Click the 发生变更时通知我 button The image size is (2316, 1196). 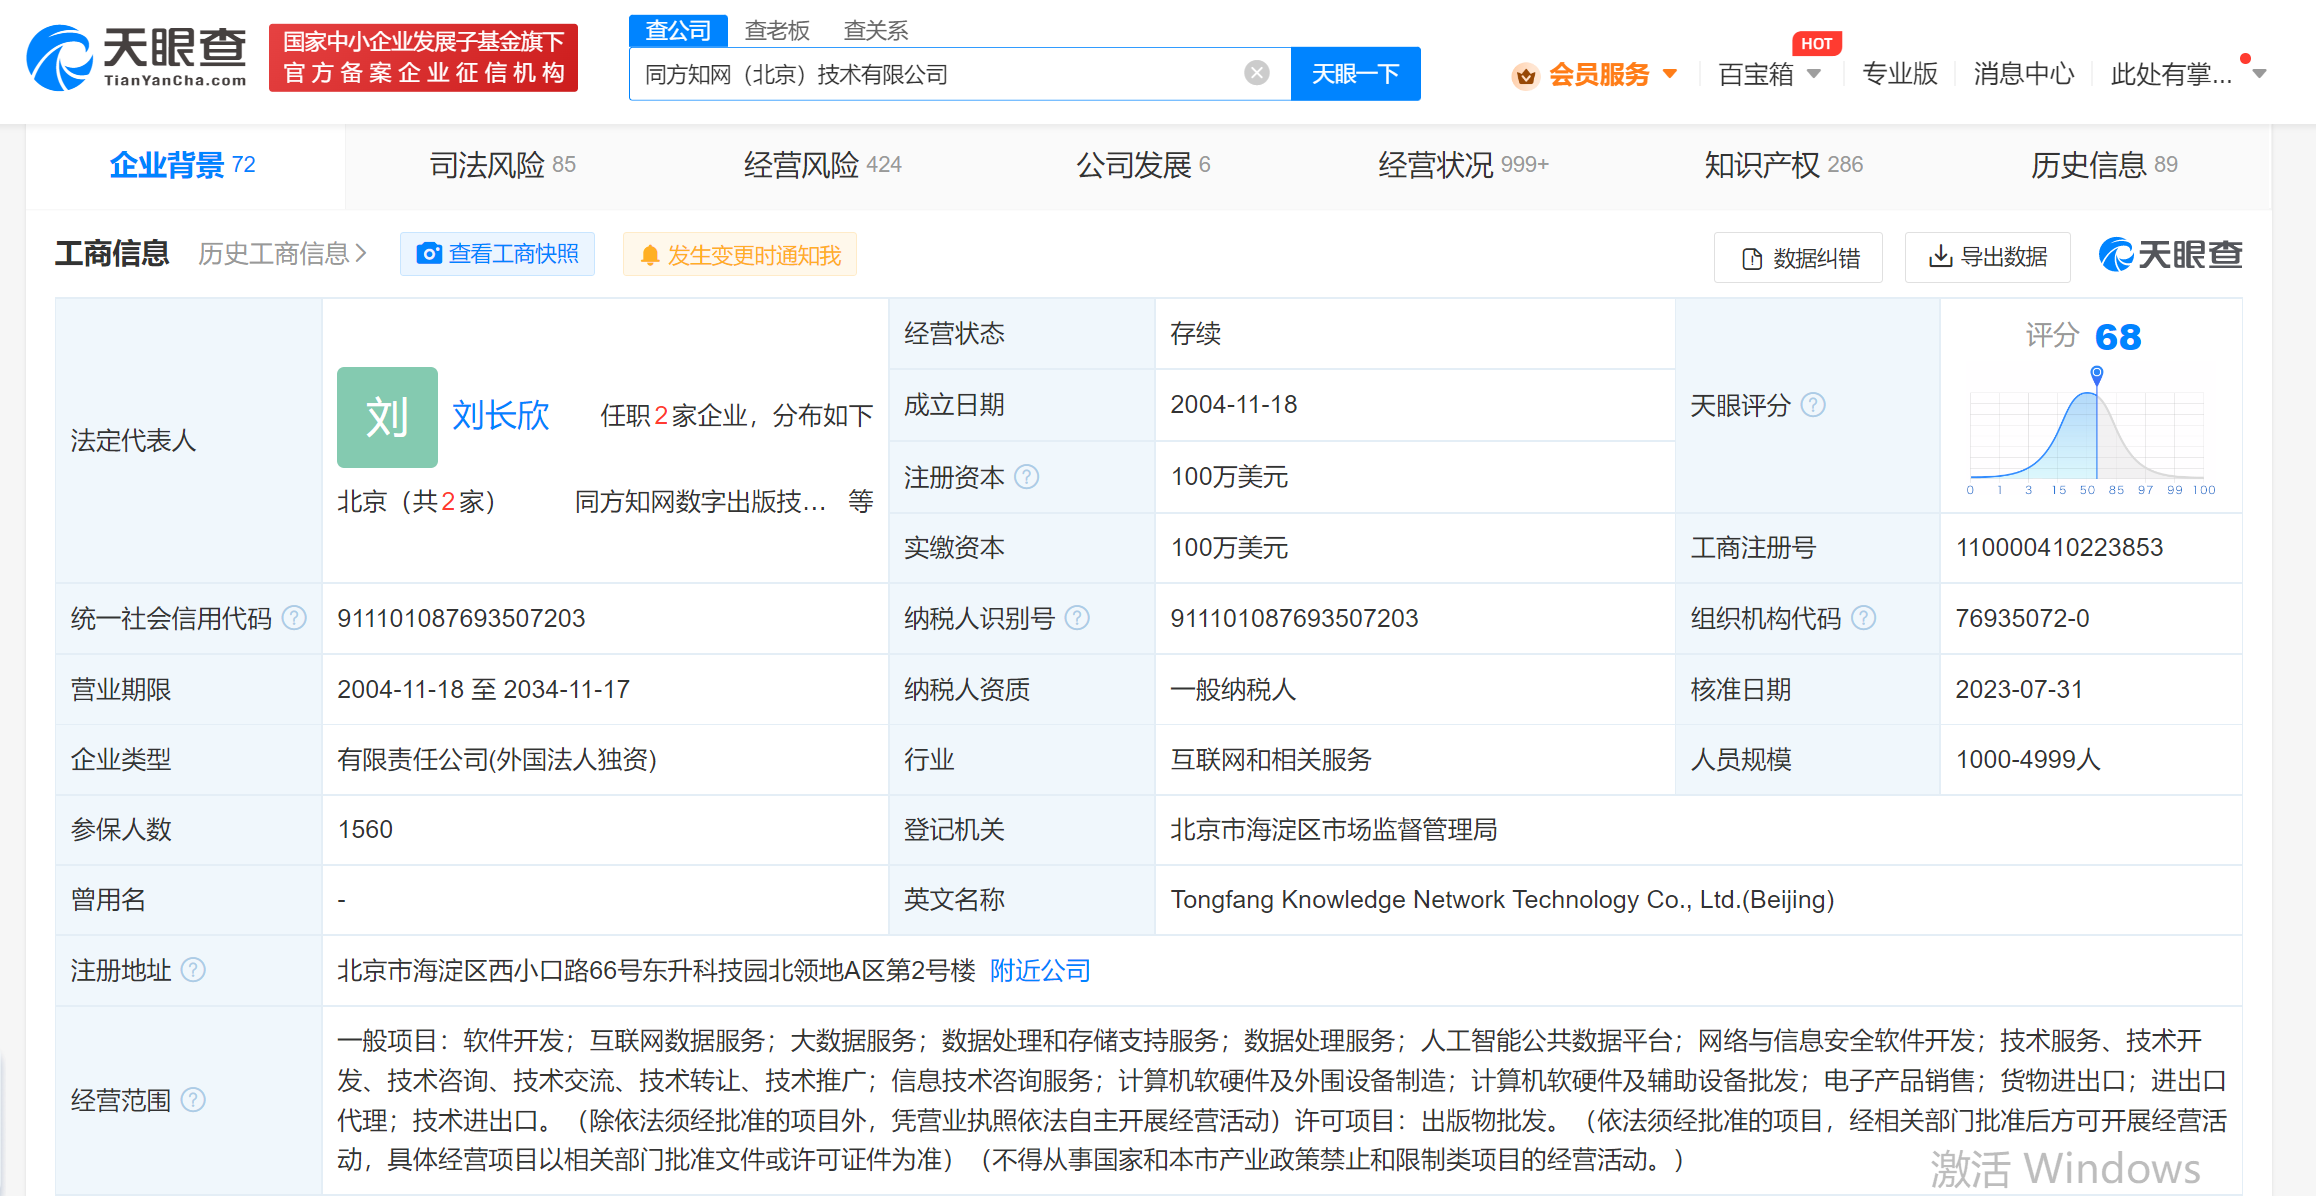740,255
